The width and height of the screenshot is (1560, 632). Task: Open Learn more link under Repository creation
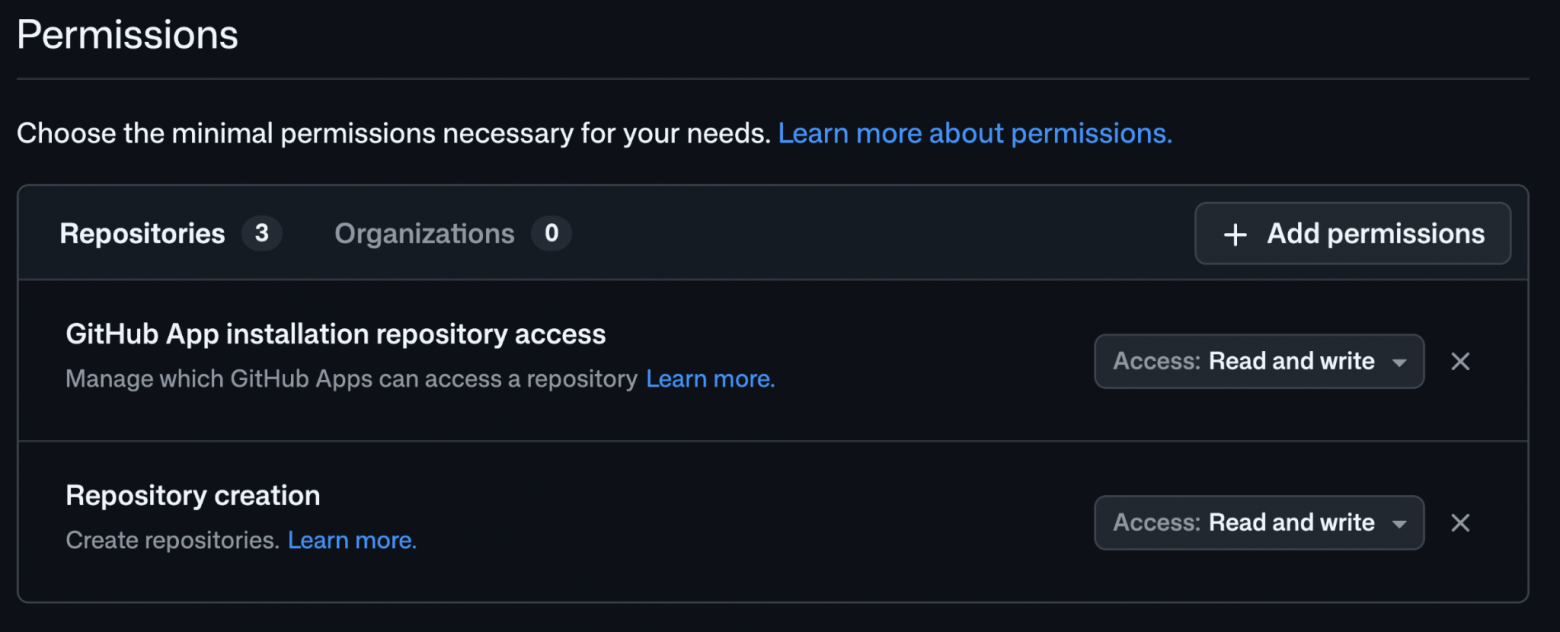tap(352, 540)
